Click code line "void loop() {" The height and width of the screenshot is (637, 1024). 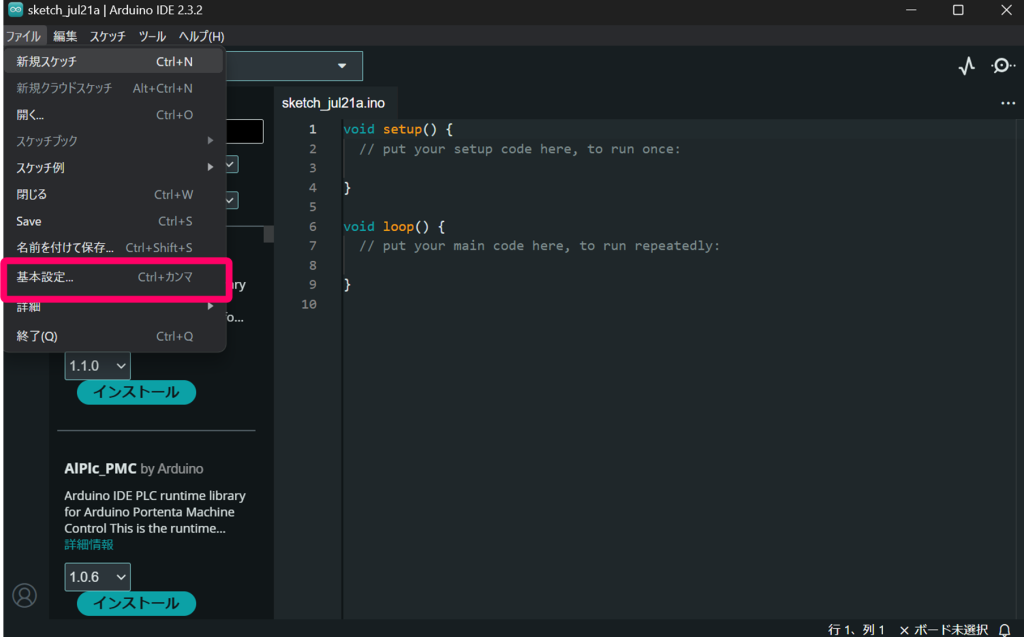tap(394, 227)
